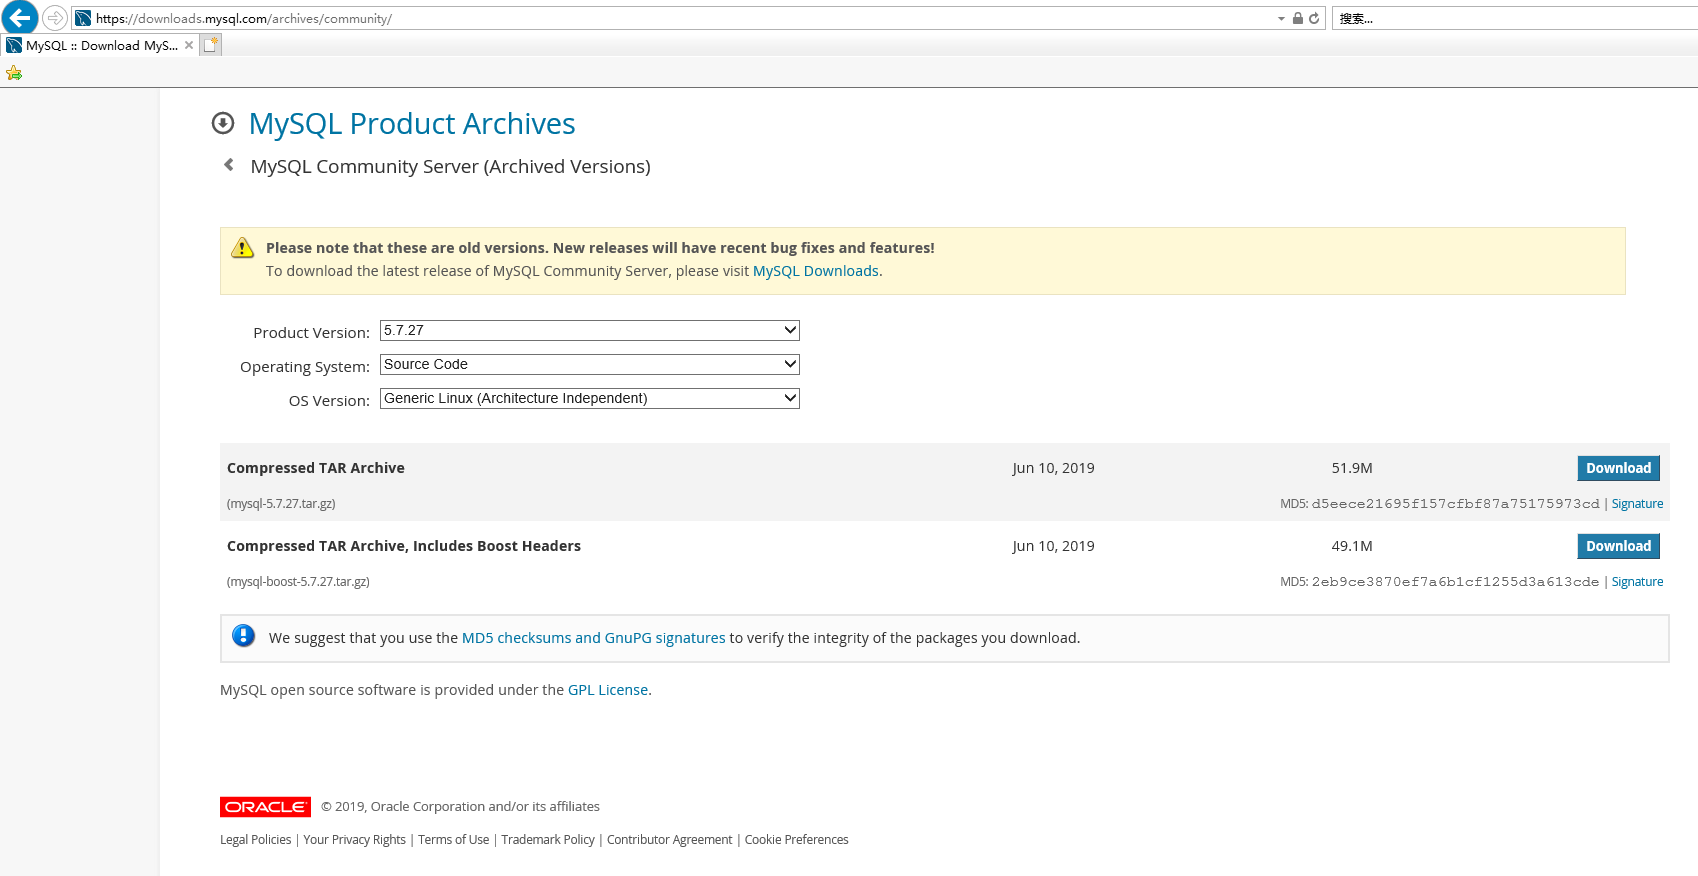
Task: Close the MySQL Download tab
Action: click(188, 45)
